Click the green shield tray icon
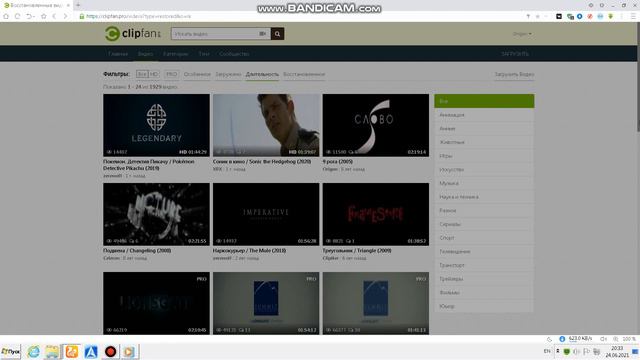Image resolution: width=640 pixels, height=360 pixels. click(567, 351)
